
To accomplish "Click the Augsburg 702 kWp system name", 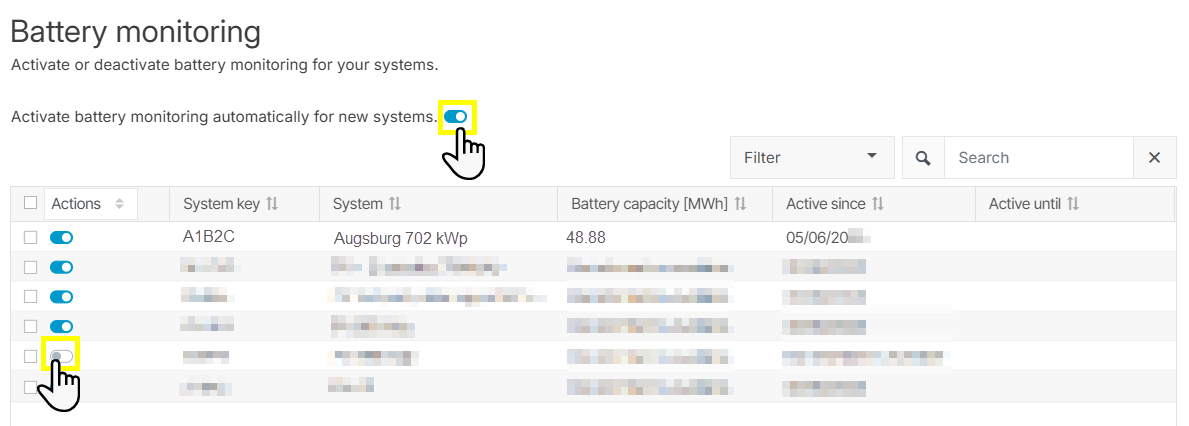I will pyautogui.click(x=400, y=239).
